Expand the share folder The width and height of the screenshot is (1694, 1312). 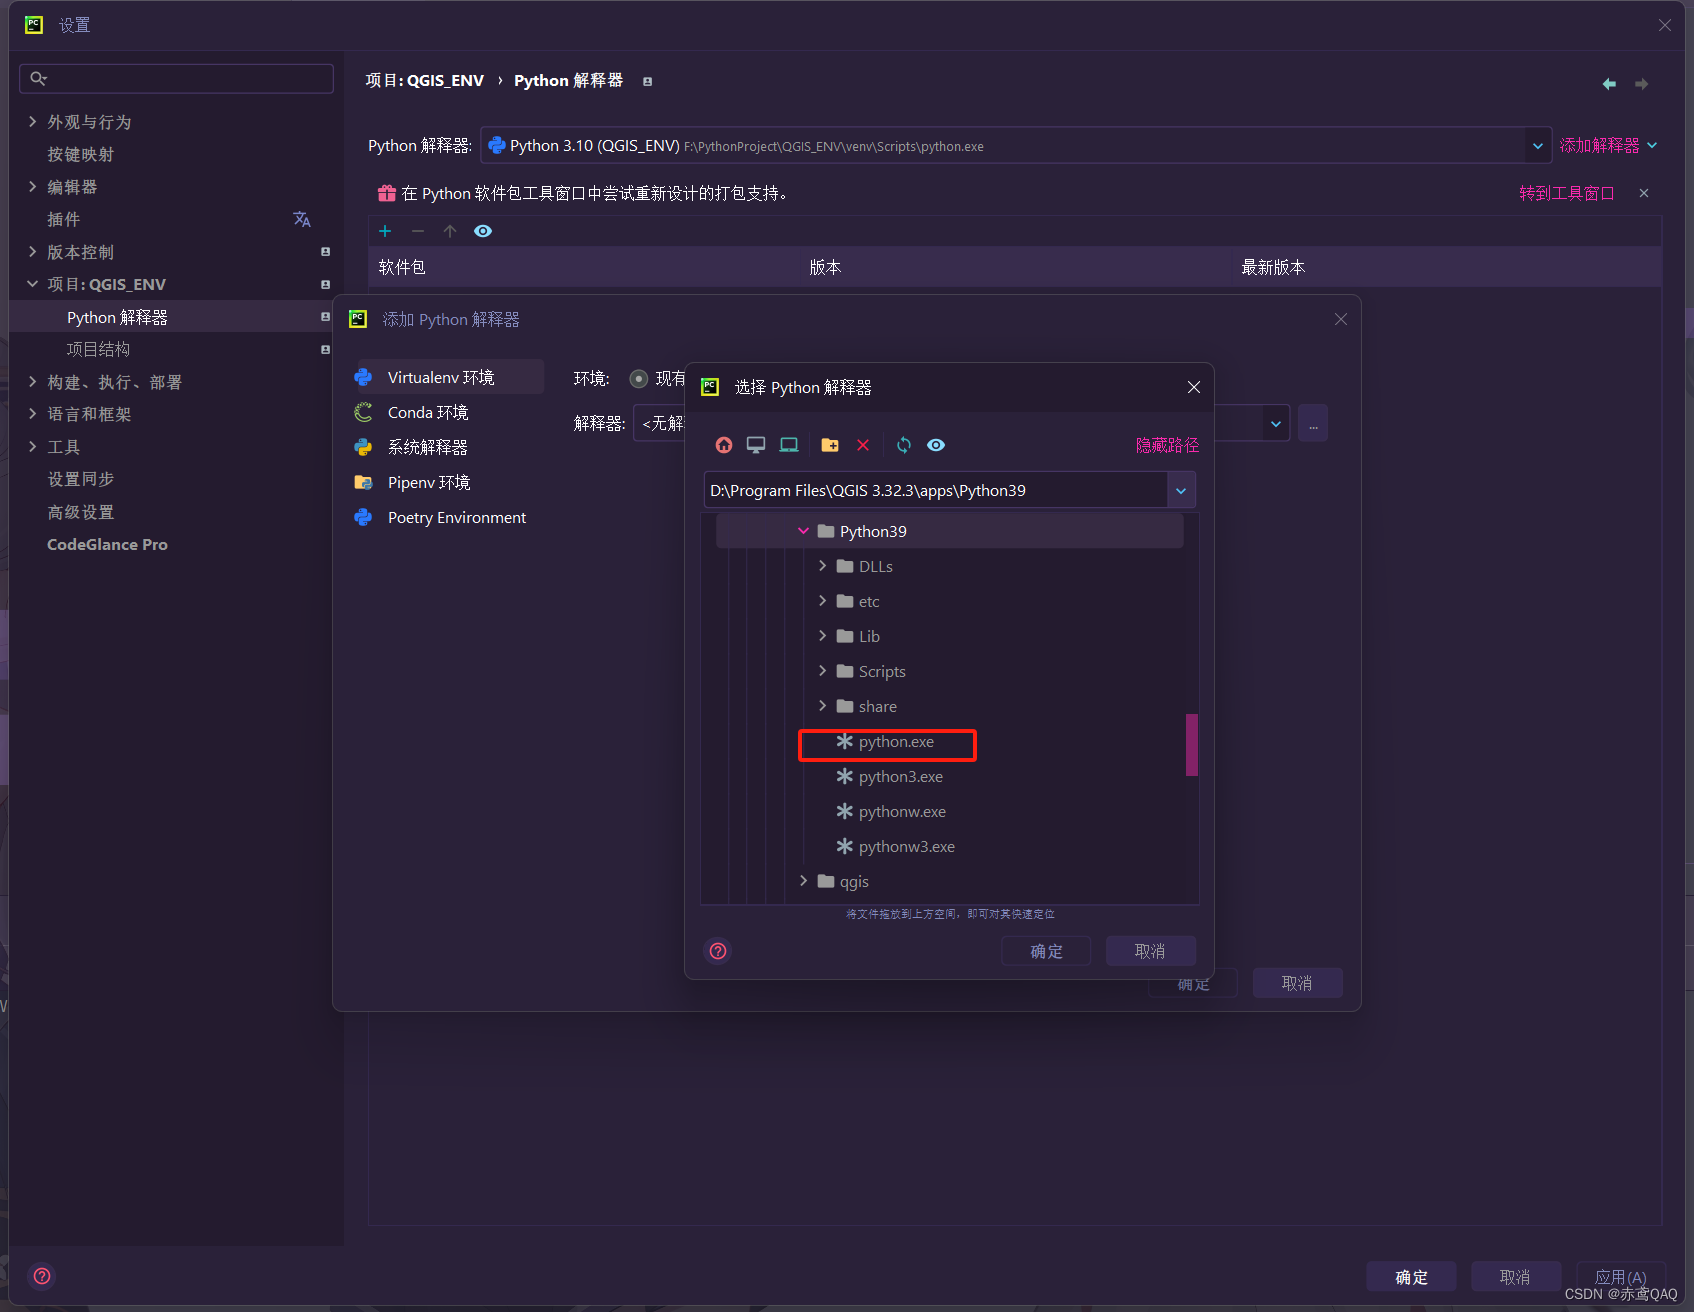tap(822, 706)
